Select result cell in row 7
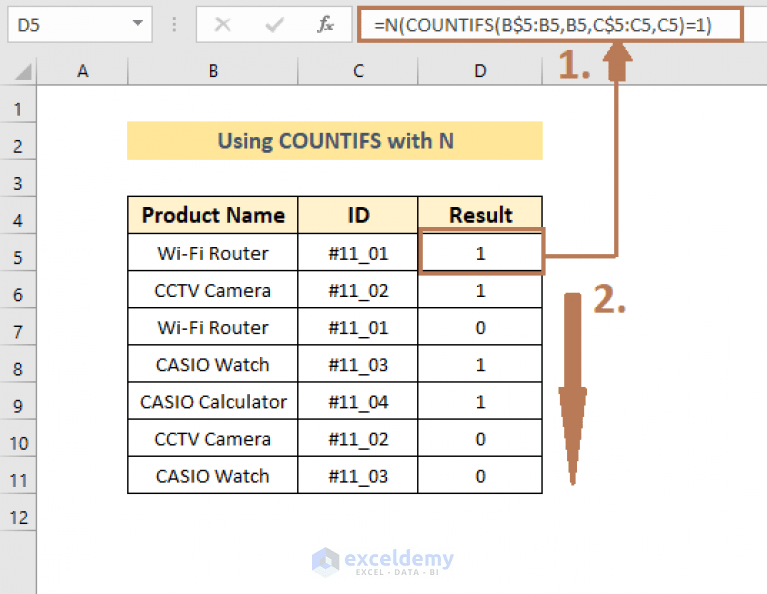767x594 pixels. coord(480,327)
